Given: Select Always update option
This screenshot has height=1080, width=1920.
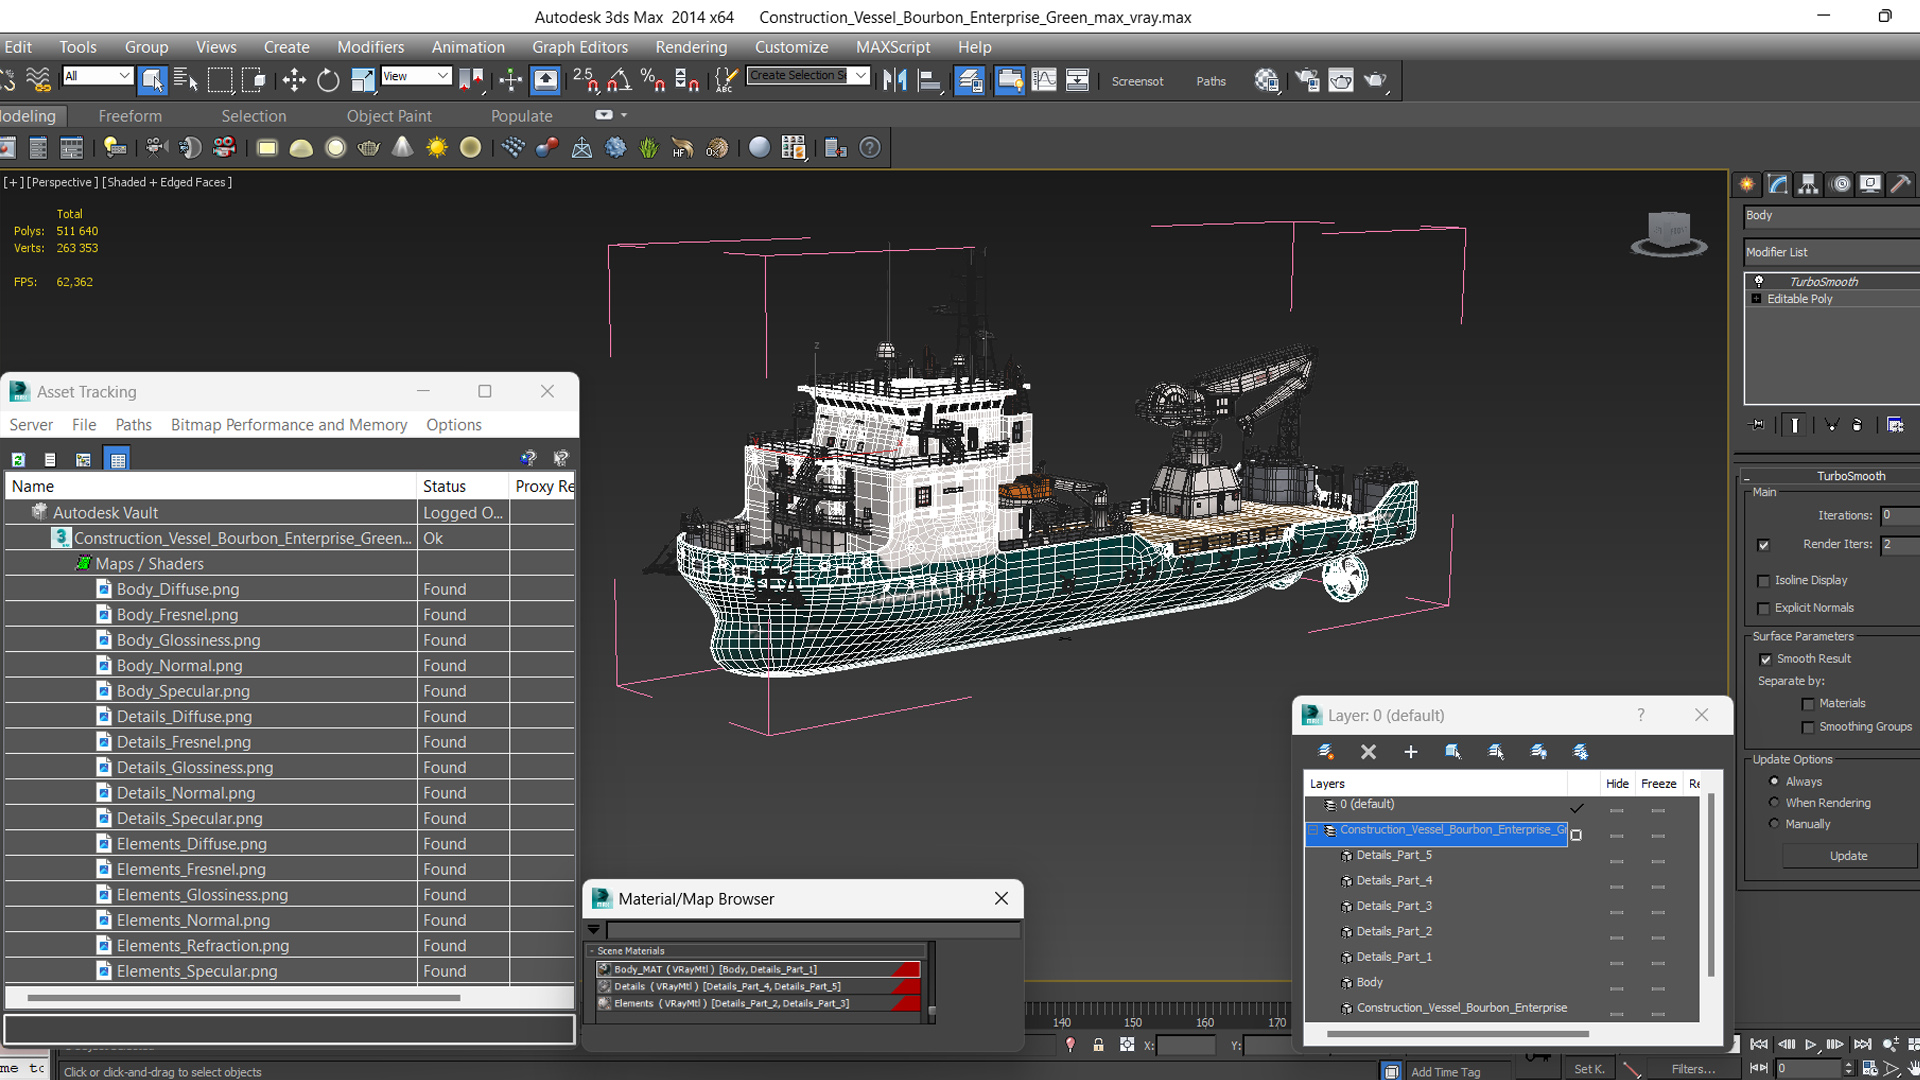Looking at the screenshot, I should pyautogui.click(x=1774, y=781).
